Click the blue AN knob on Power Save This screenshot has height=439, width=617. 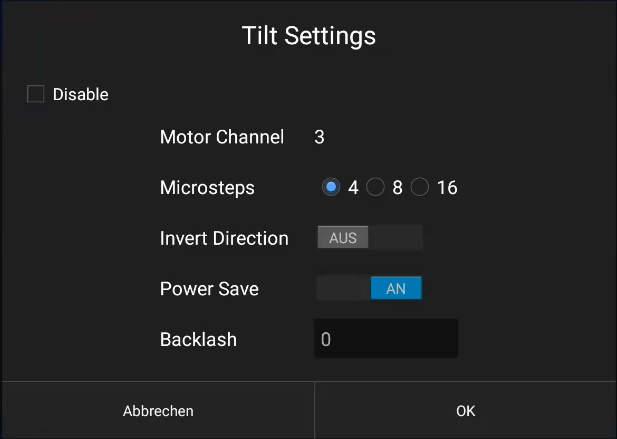coord(396,288)
